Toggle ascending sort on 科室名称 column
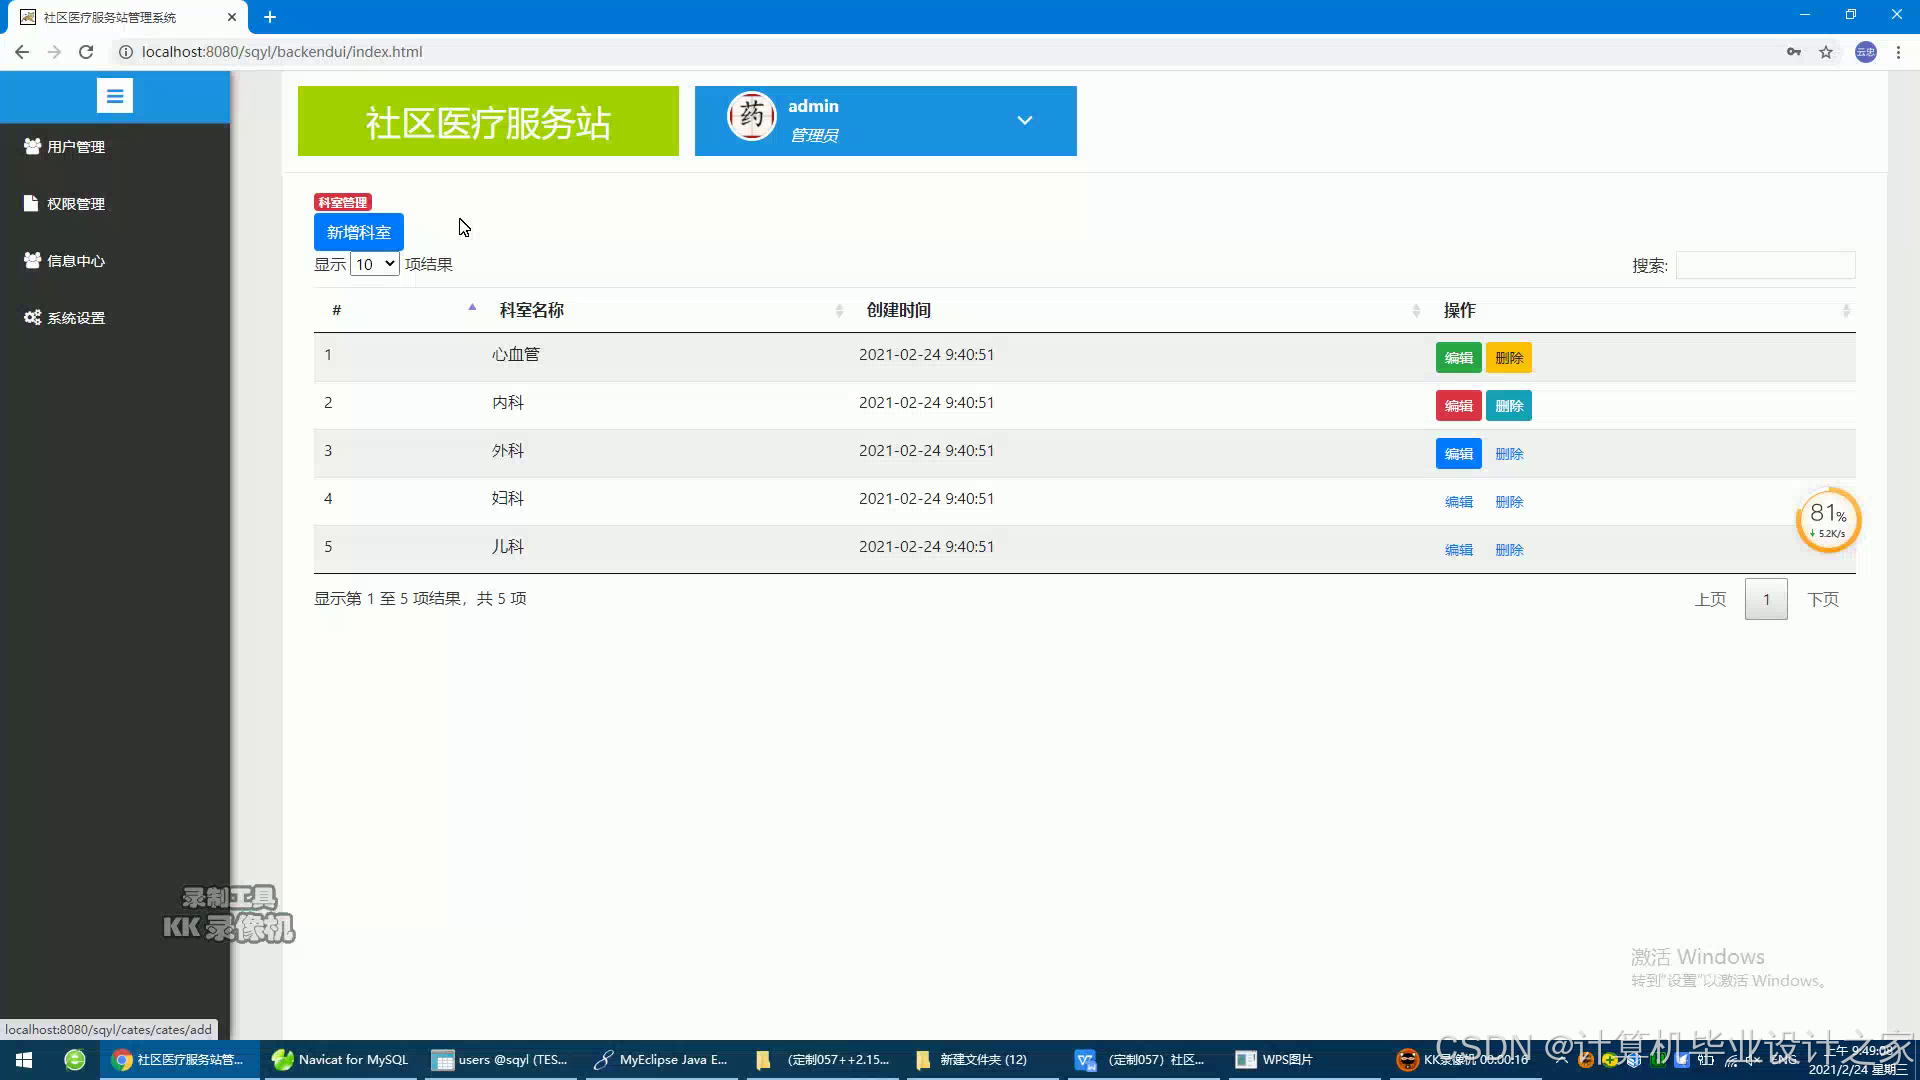Viewport: 1920px width, 1080px height. click(x=531, y=310)
